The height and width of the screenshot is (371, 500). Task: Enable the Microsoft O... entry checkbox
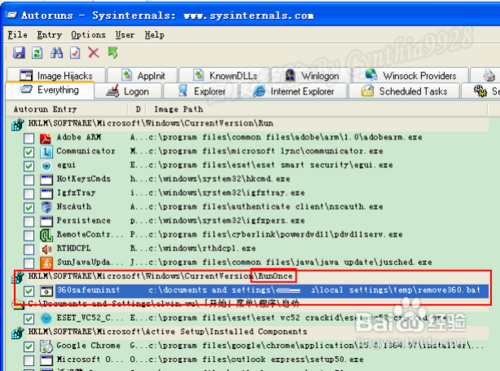[x=29, y=360]
